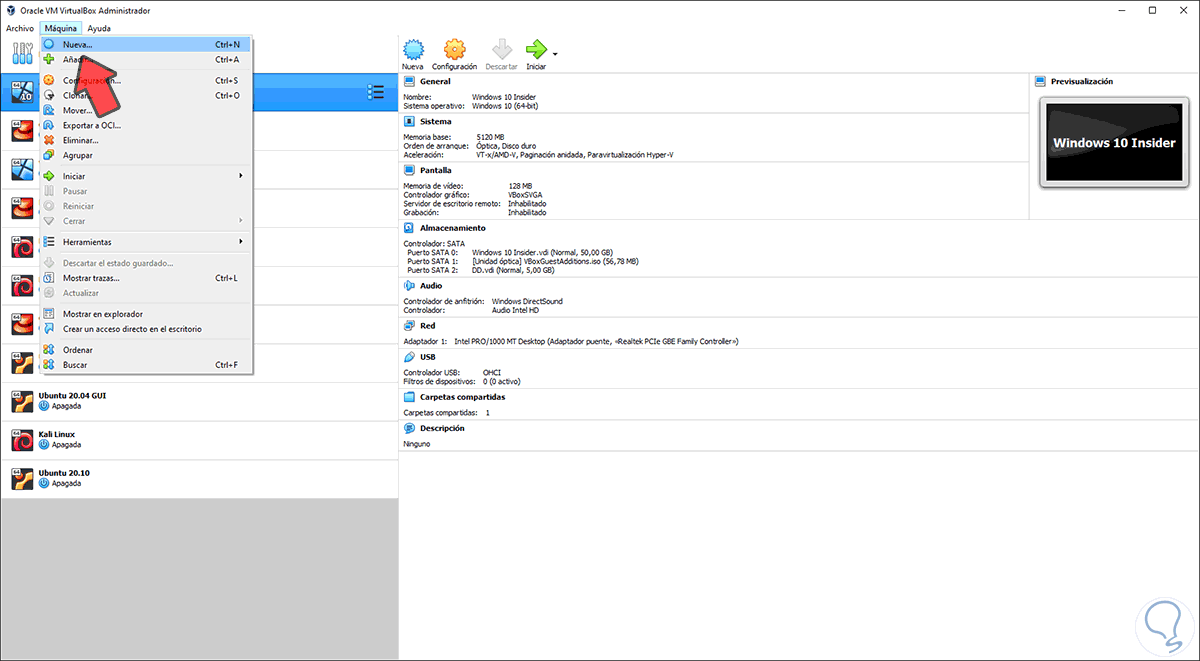Select Mostrar en explorador entry
The image size is (1200, 661).
tap(146, 314)
